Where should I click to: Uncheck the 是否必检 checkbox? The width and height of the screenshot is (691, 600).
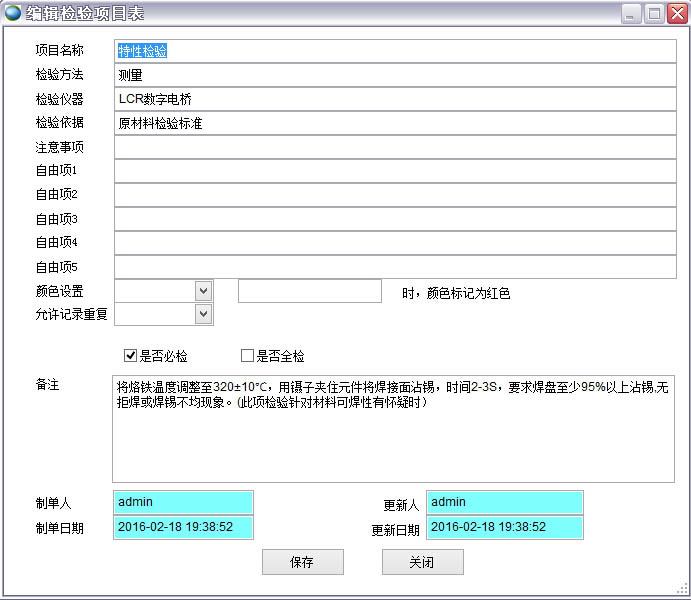coord(130,356)
